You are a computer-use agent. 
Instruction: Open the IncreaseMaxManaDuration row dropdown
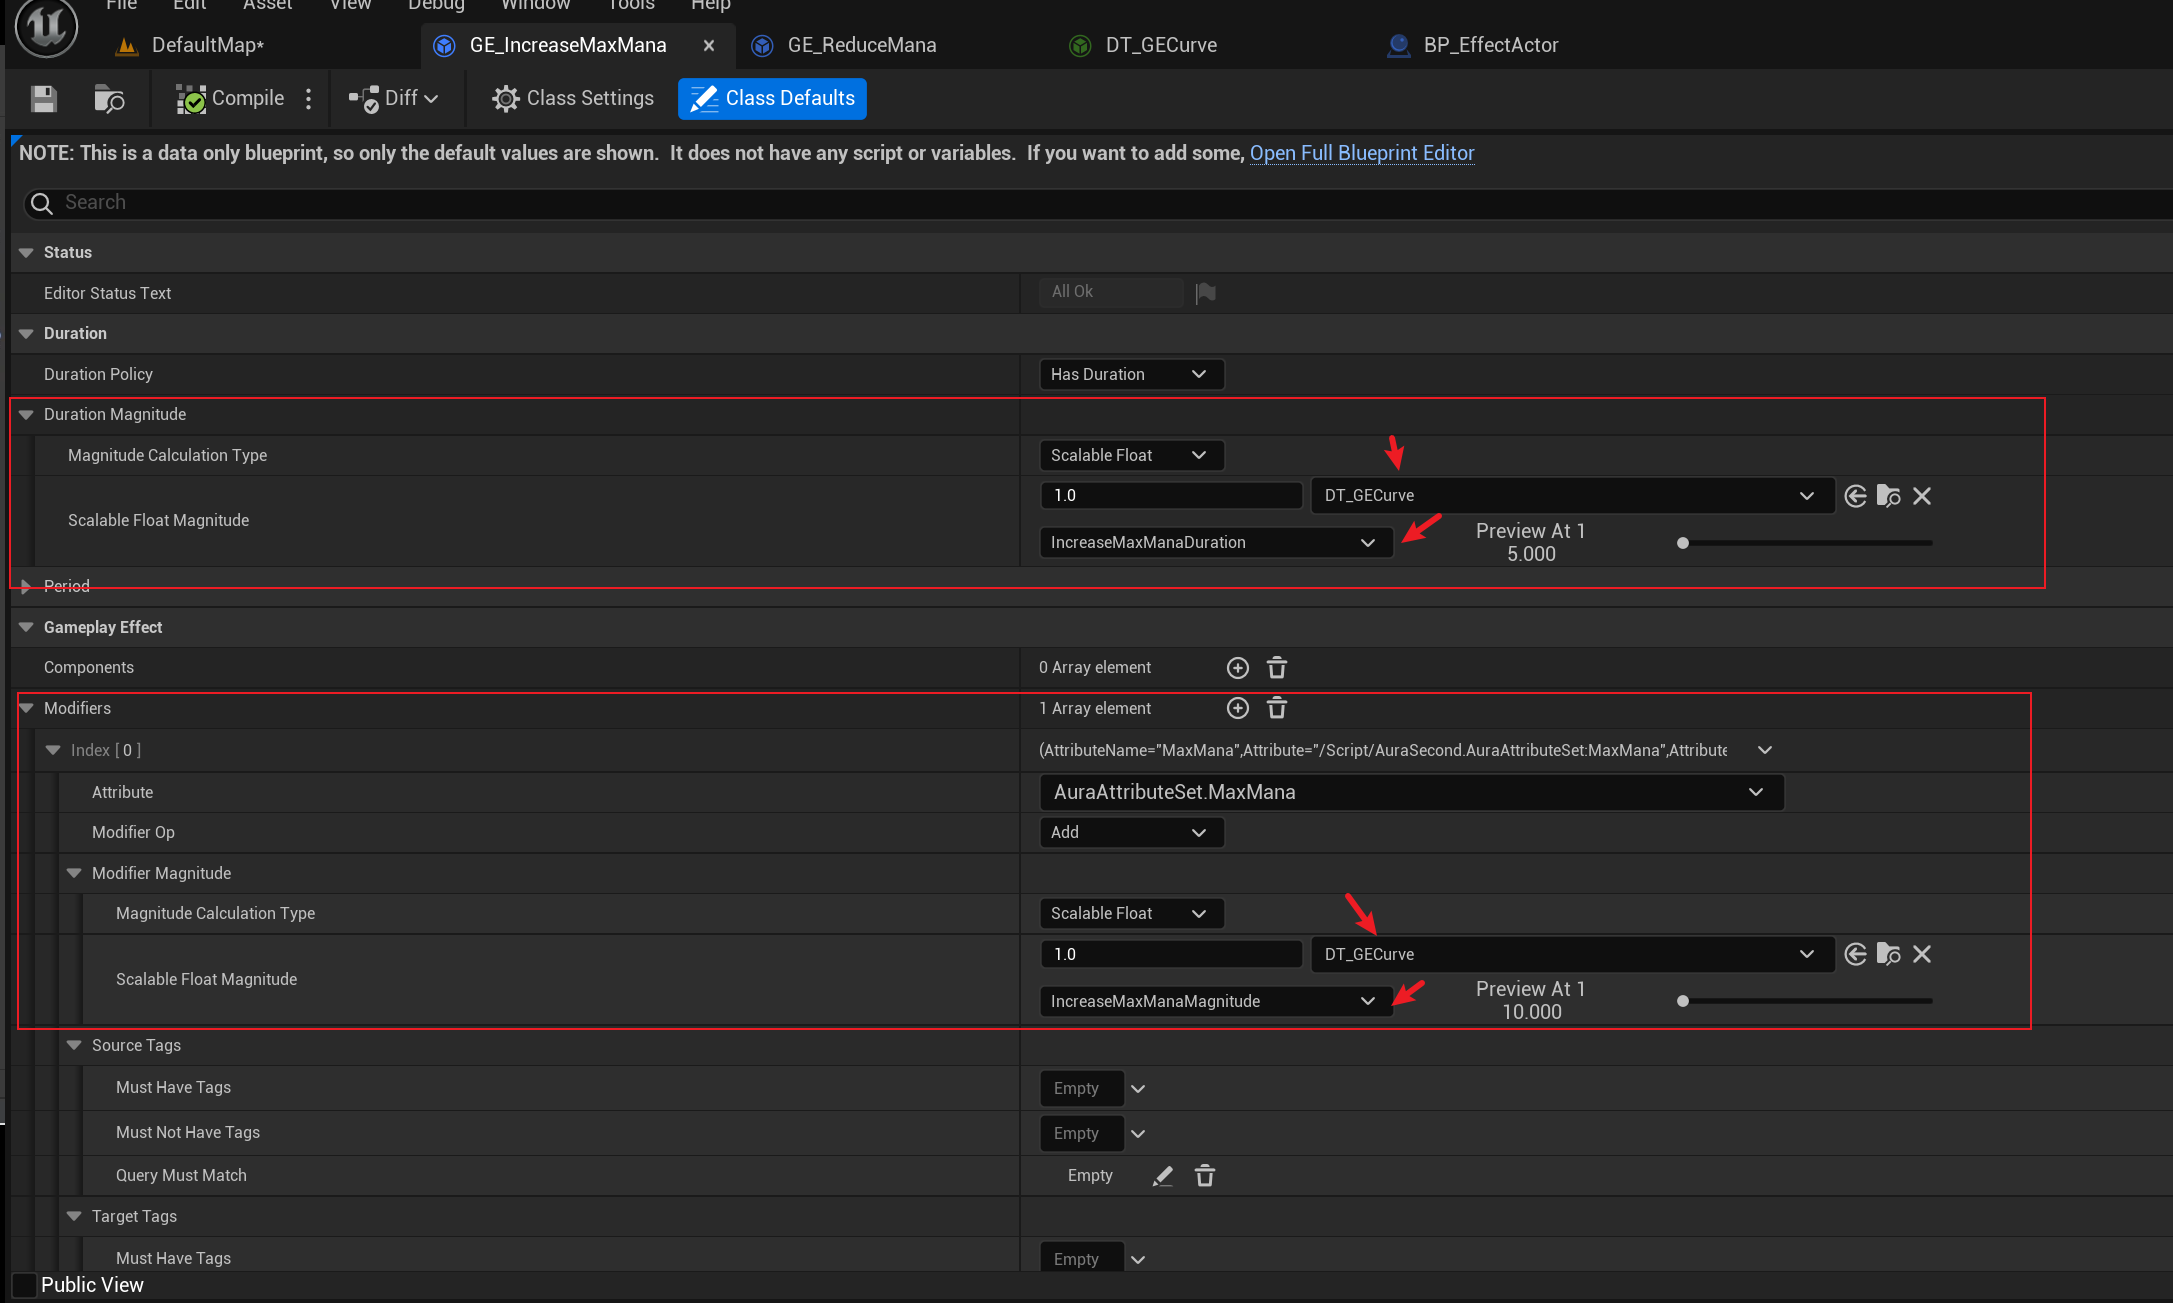[1214, 542]
